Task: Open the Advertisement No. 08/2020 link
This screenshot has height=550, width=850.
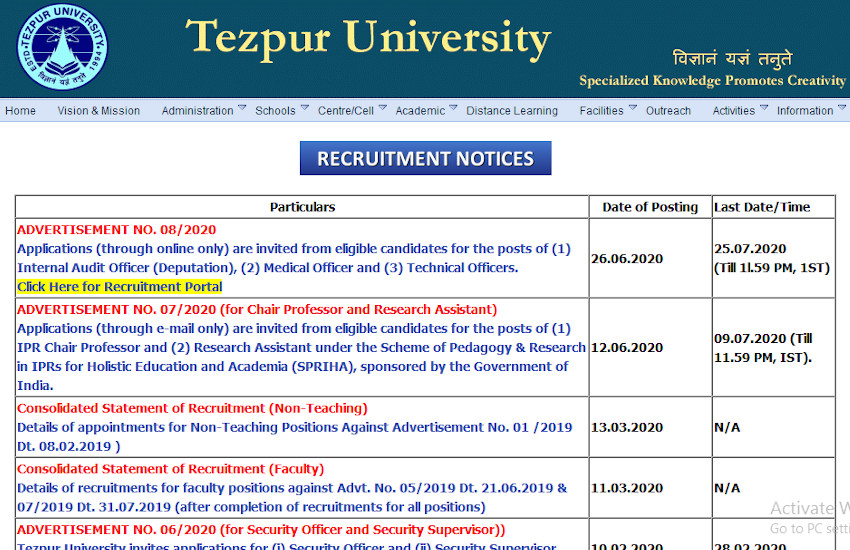Action: click(x=116, y=230)
